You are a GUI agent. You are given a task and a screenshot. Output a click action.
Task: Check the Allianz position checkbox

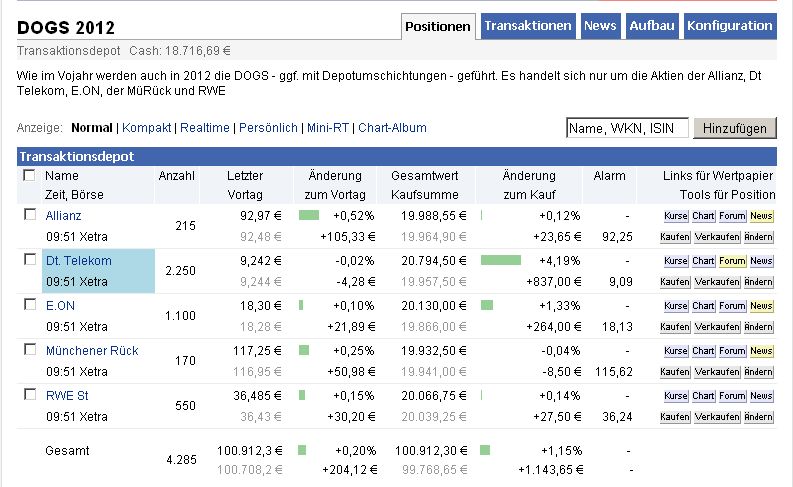click(29, 215)
